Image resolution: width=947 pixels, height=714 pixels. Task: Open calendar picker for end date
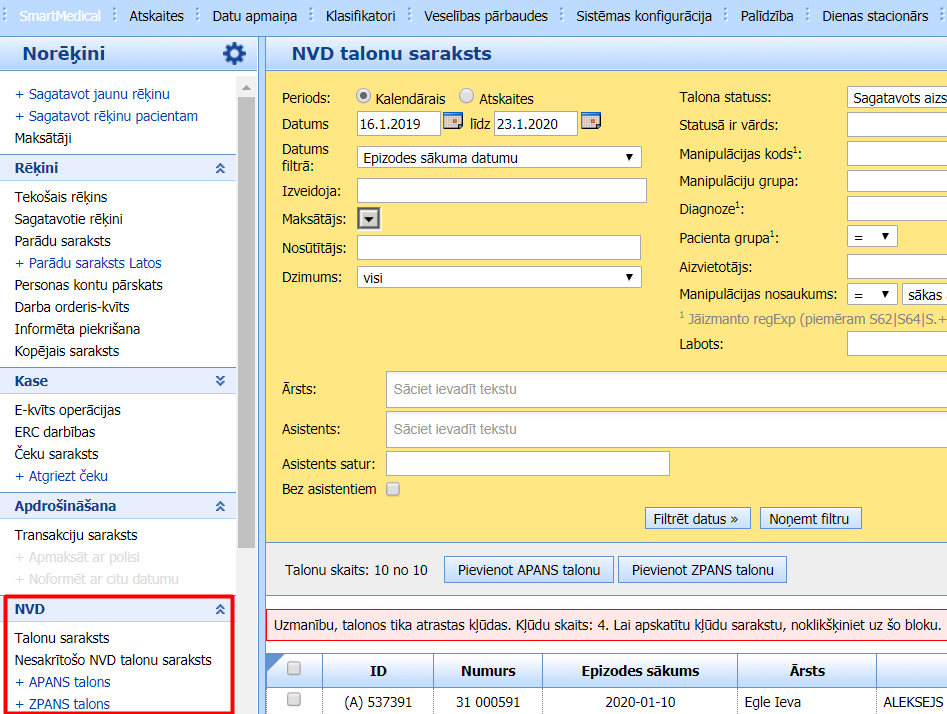[x=591, y=123]
